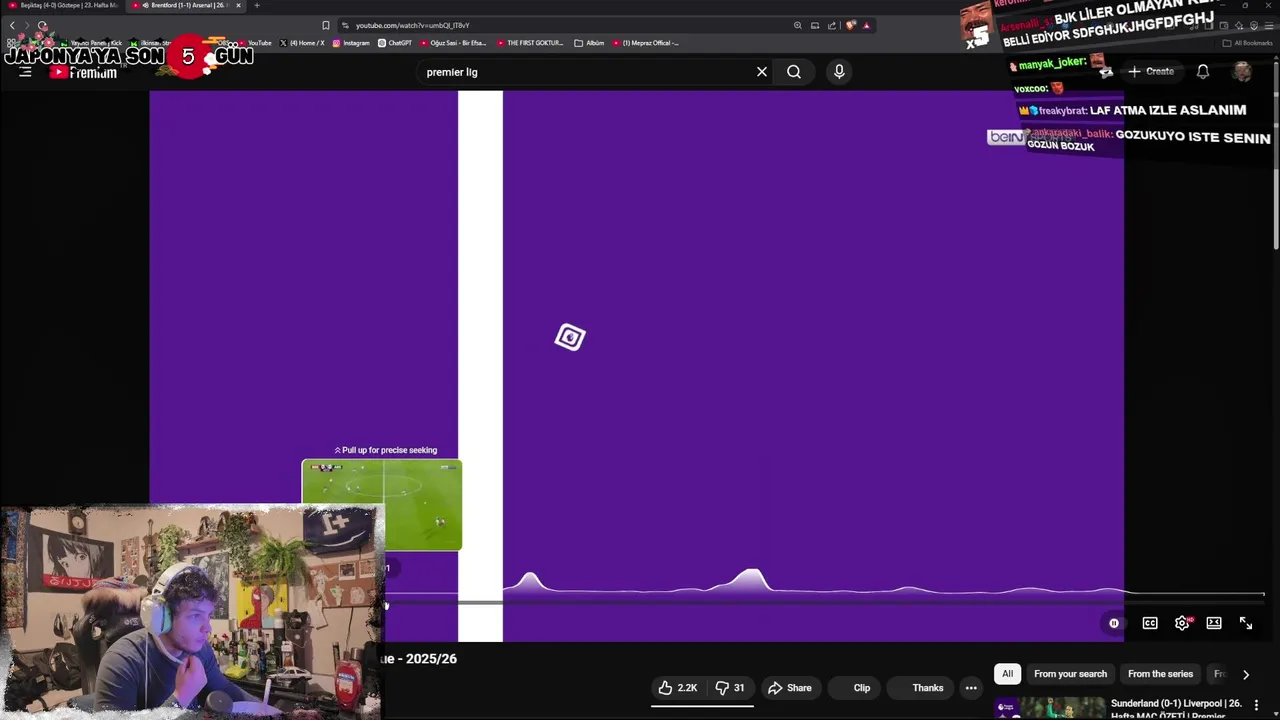Open the YouTube hamburger guide menu
Screen dimensions: 1280x720
(x=26, y=72)
